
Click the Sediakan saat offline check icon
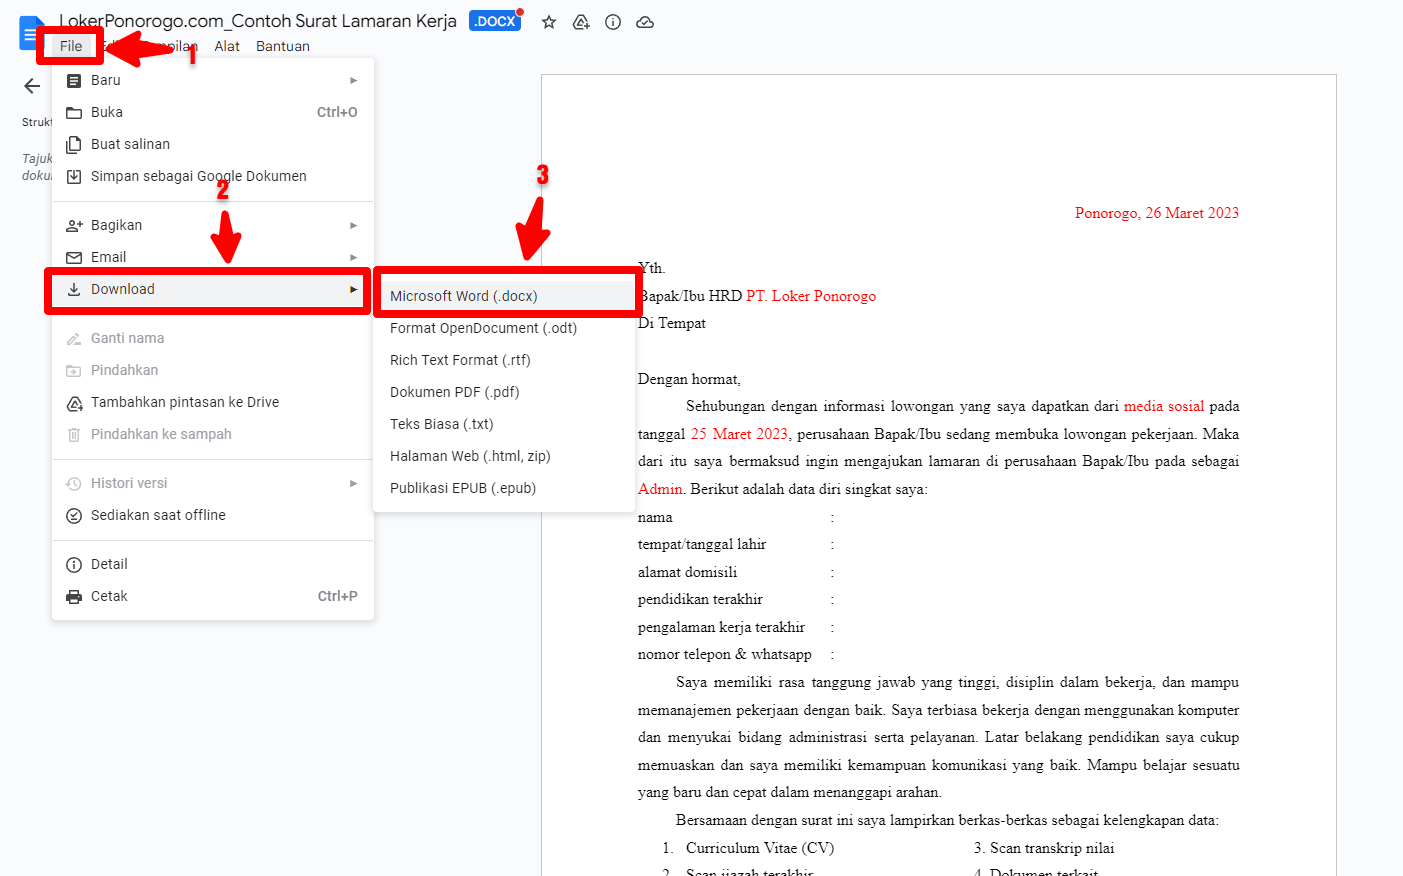pyautogui.click(x=74, y=516)
